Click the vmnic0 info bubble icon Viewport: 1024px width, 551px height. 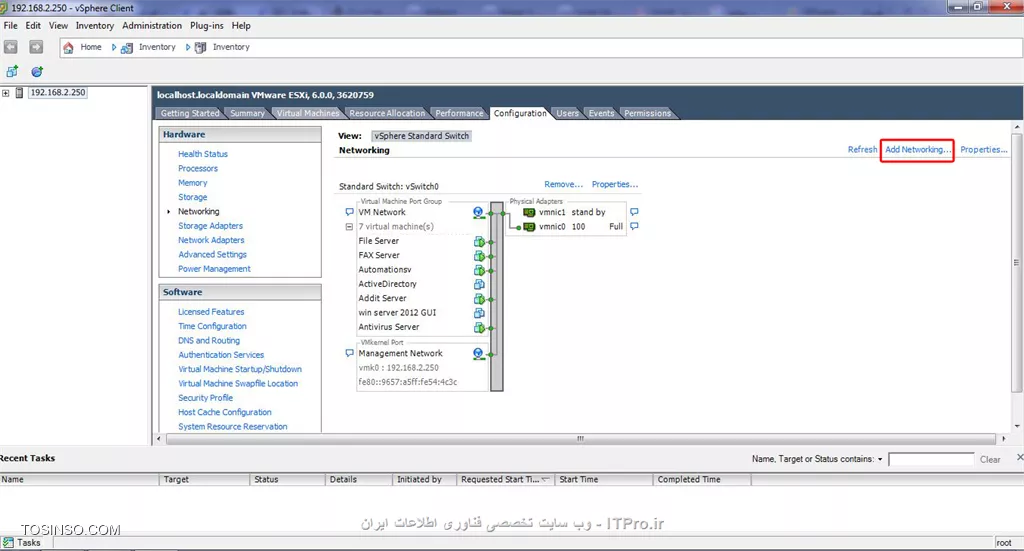click(634, 227)
